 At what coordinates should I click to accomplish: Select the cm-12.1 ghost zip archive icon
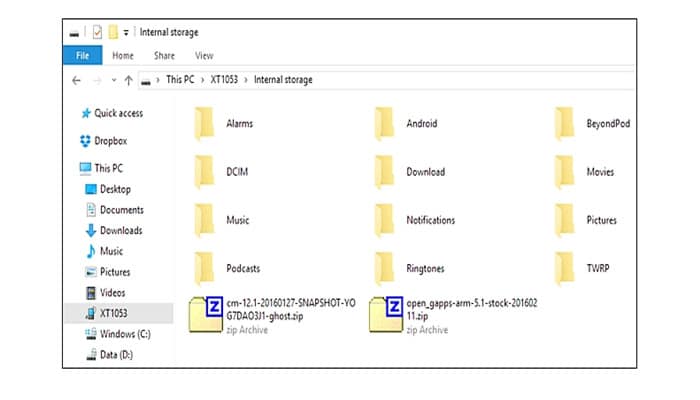tap(205, 314)
